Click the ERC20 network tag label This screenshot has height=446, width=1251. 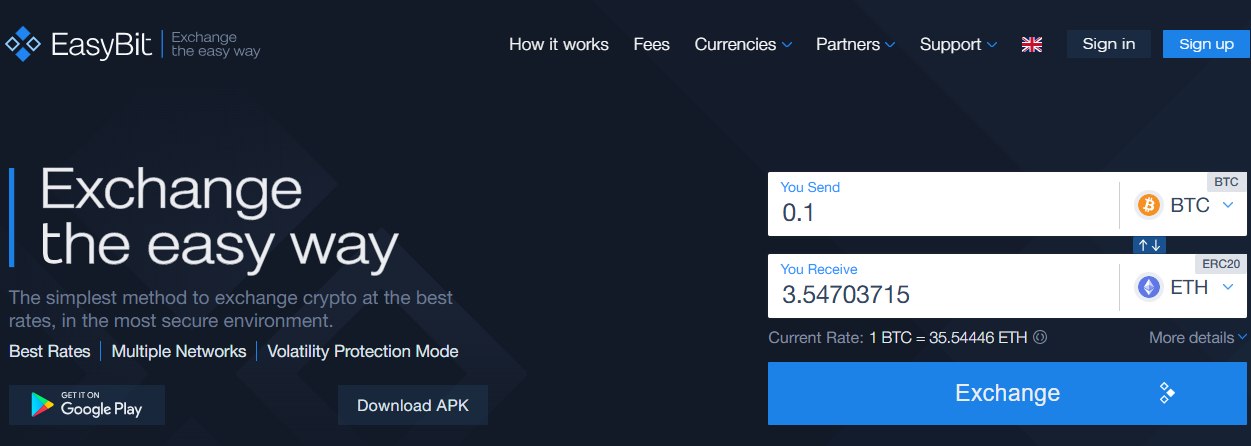point(1221,264)
